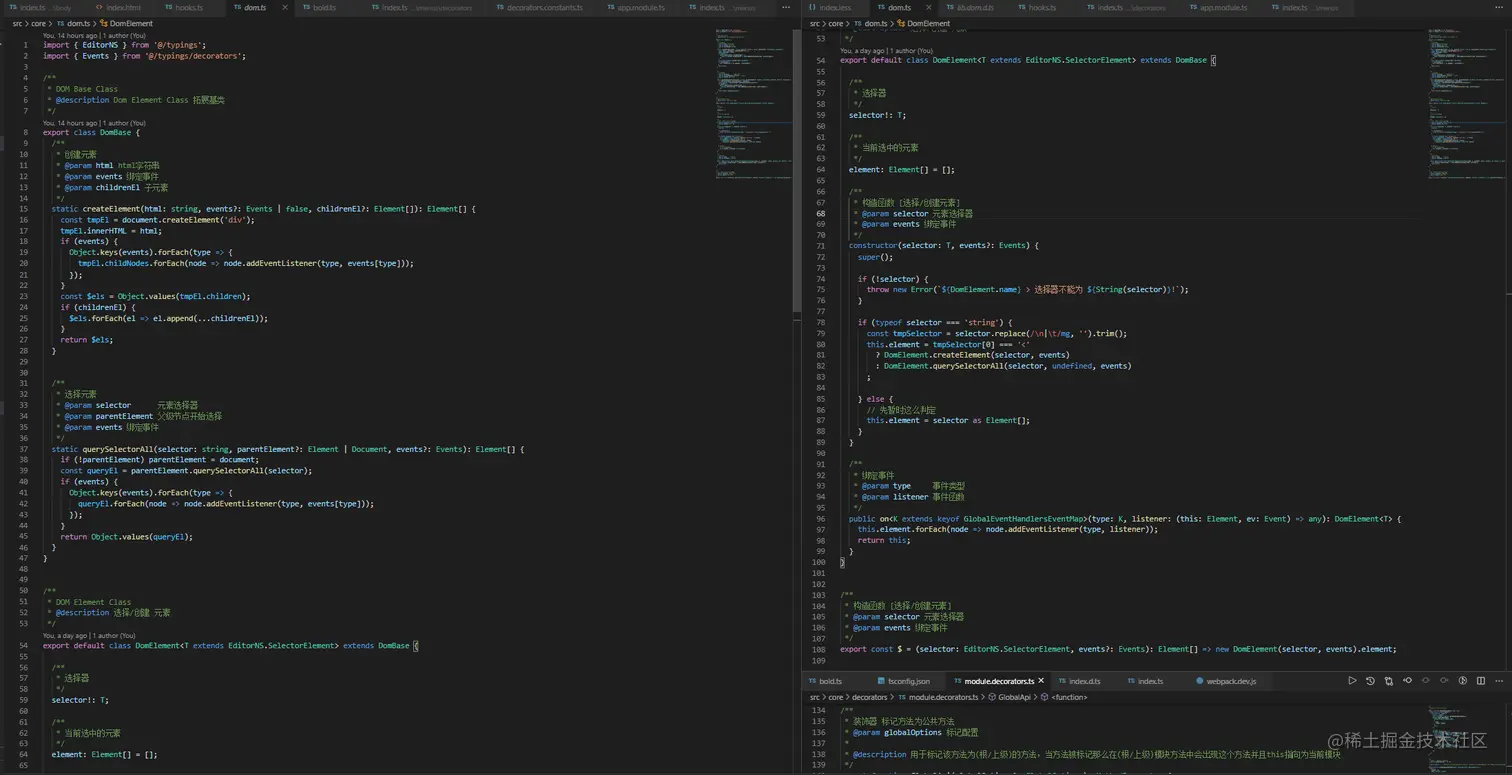This screenshot has height=775, width=1512.
Task: Click 'export const $' line in top-right editor
Action: click(x=1118, y=649)
